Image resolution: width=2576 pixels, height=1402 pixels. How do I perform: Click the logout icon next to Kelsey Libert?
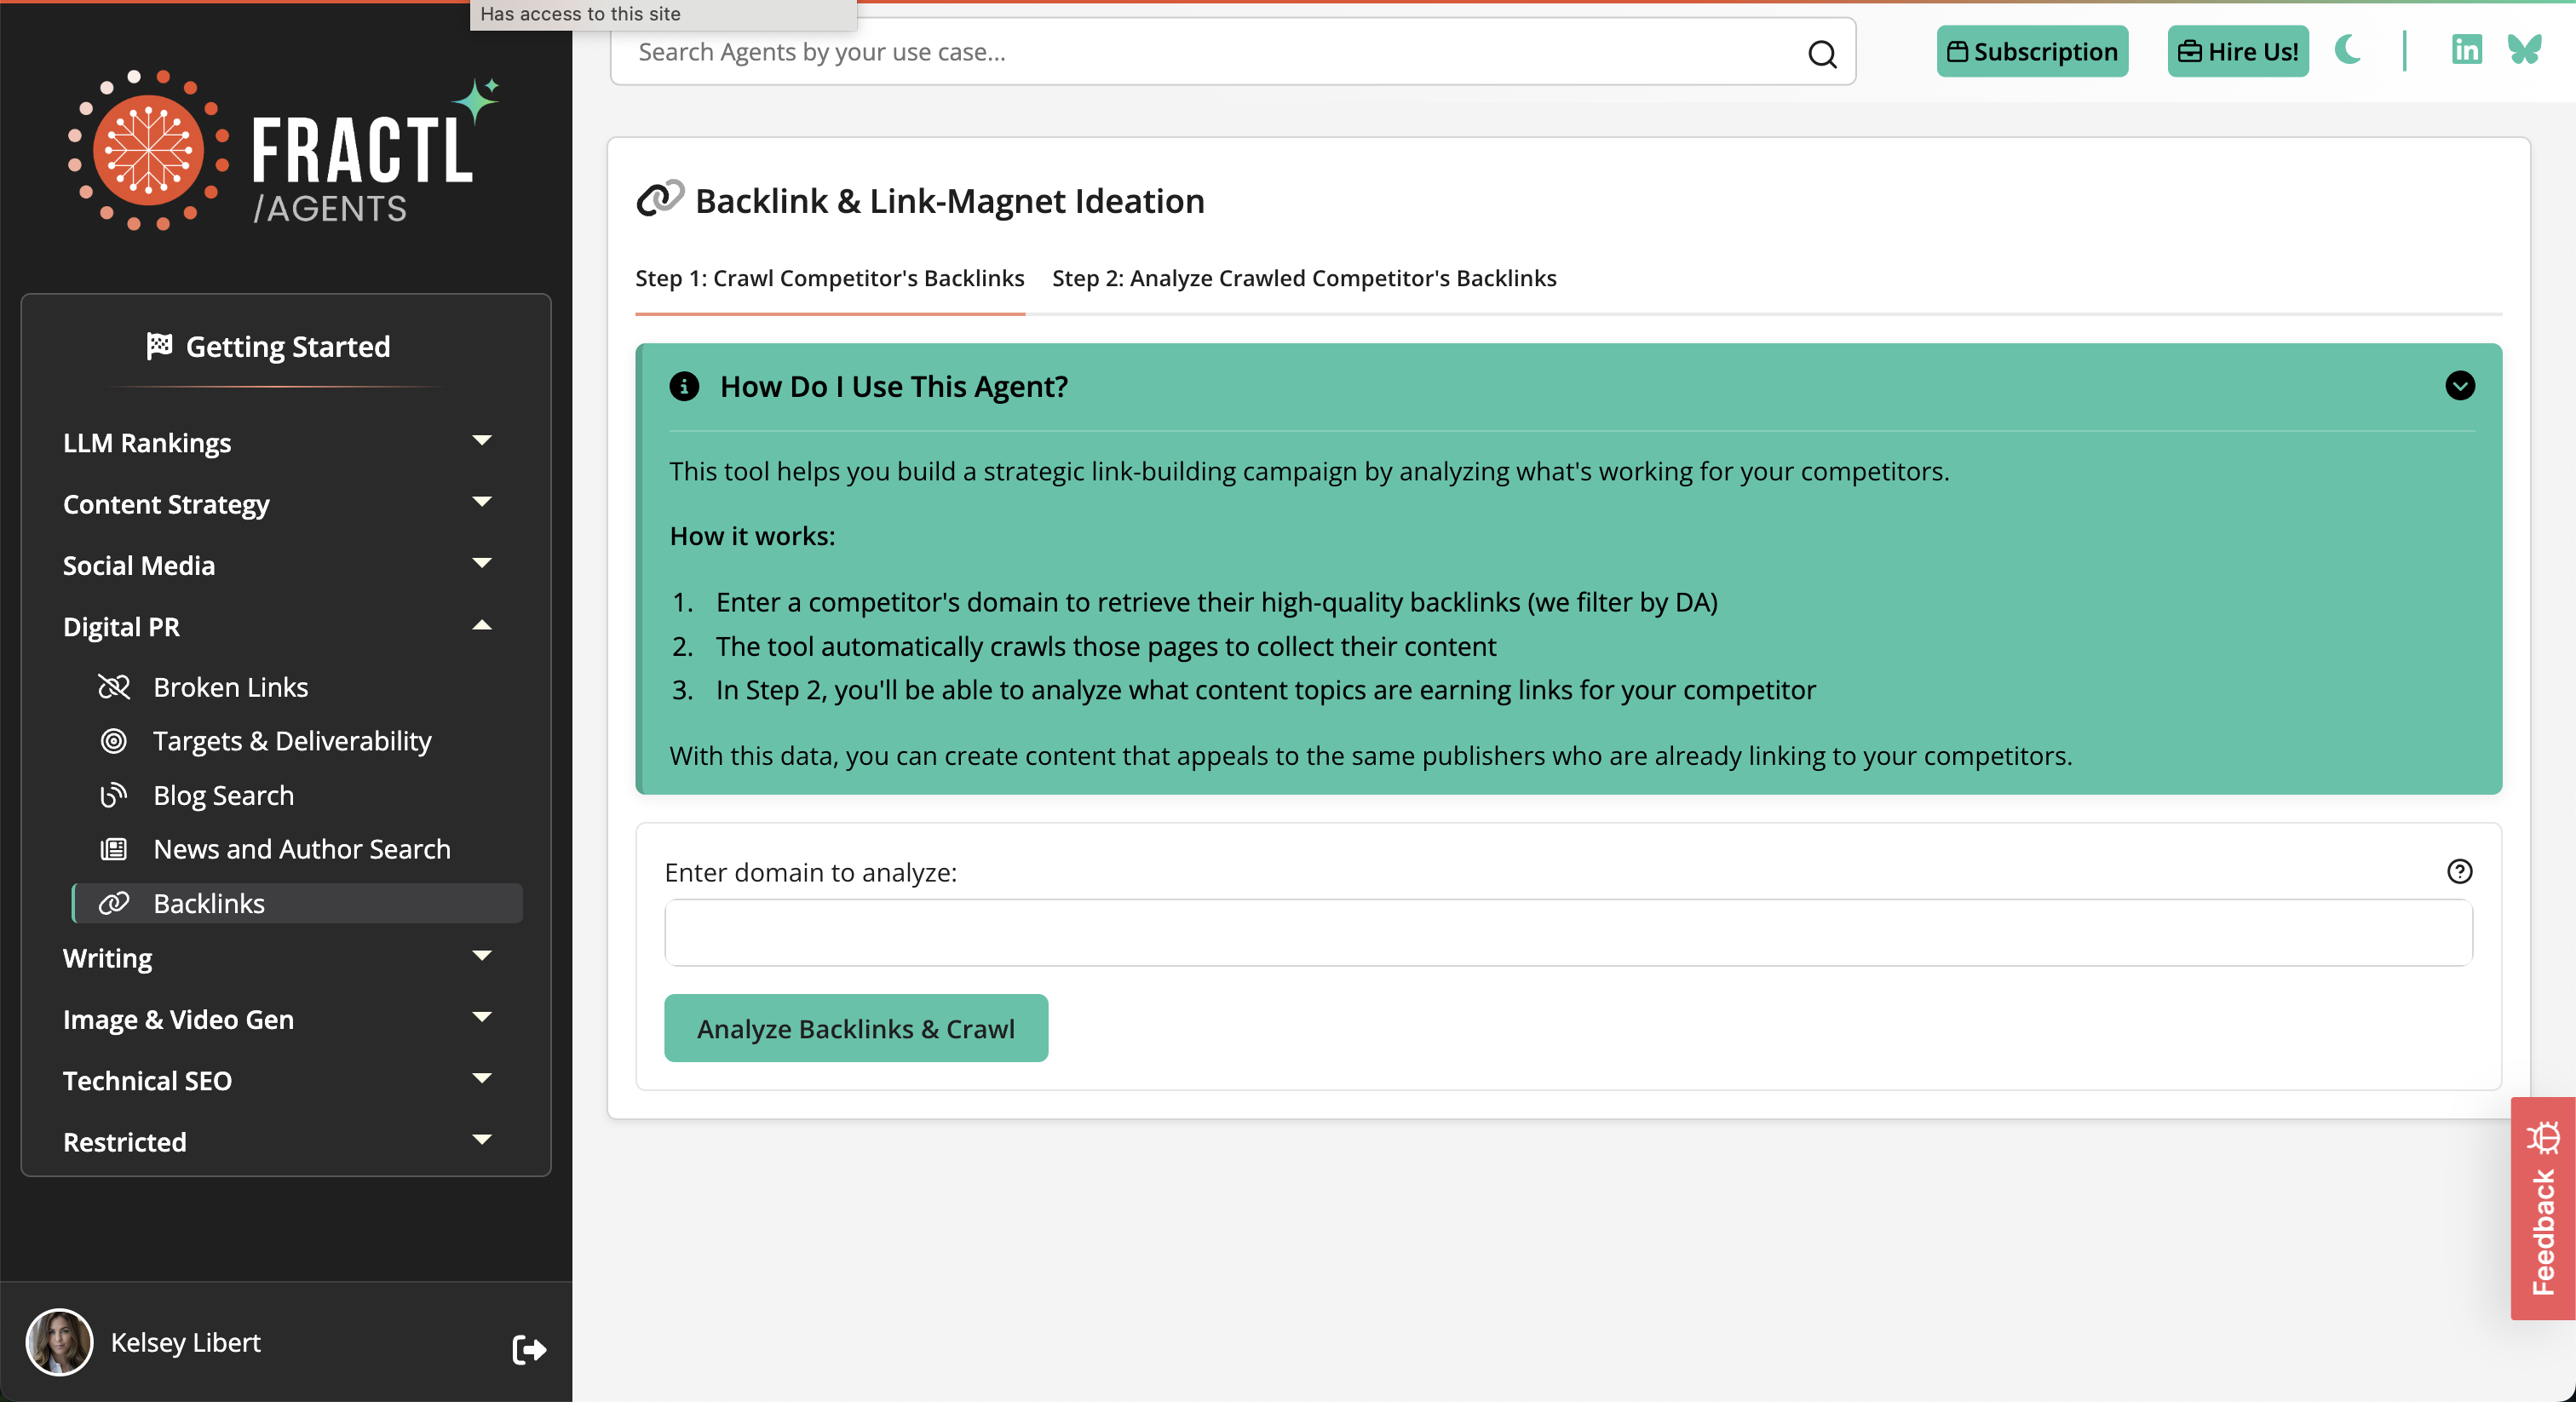click(529, 1351)
